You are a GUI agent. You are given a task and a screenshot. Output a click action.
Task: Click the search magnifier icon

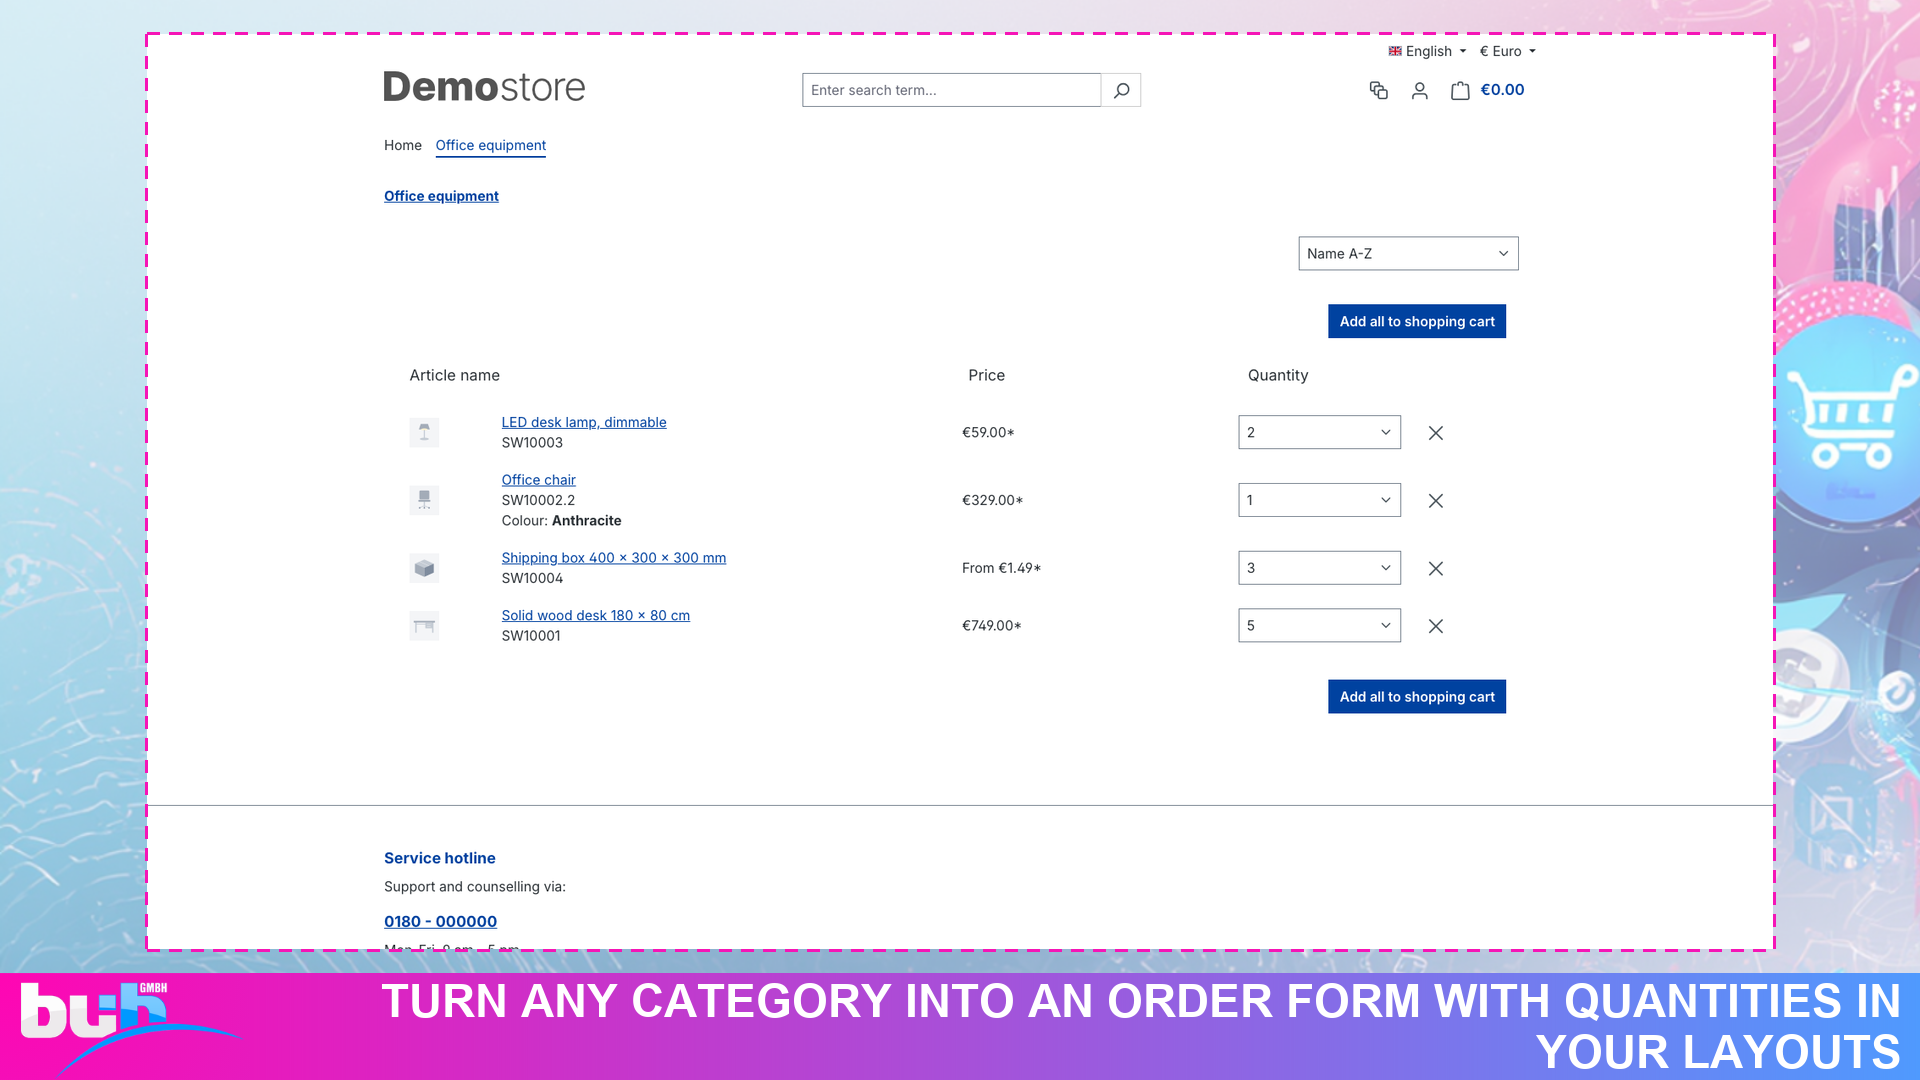tap(1121, 90)
